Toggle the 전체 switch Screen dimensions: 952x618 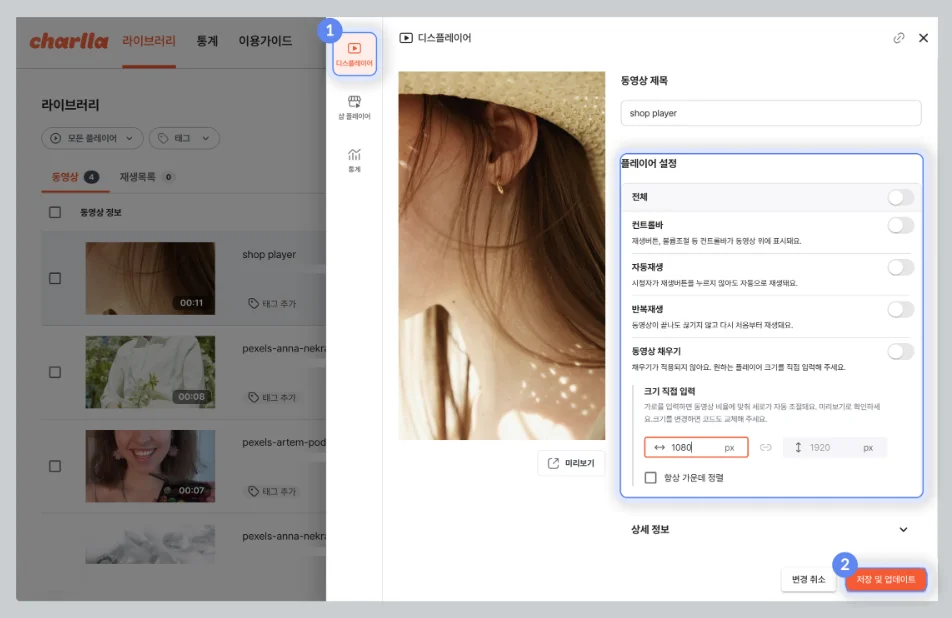click(900, 197)
